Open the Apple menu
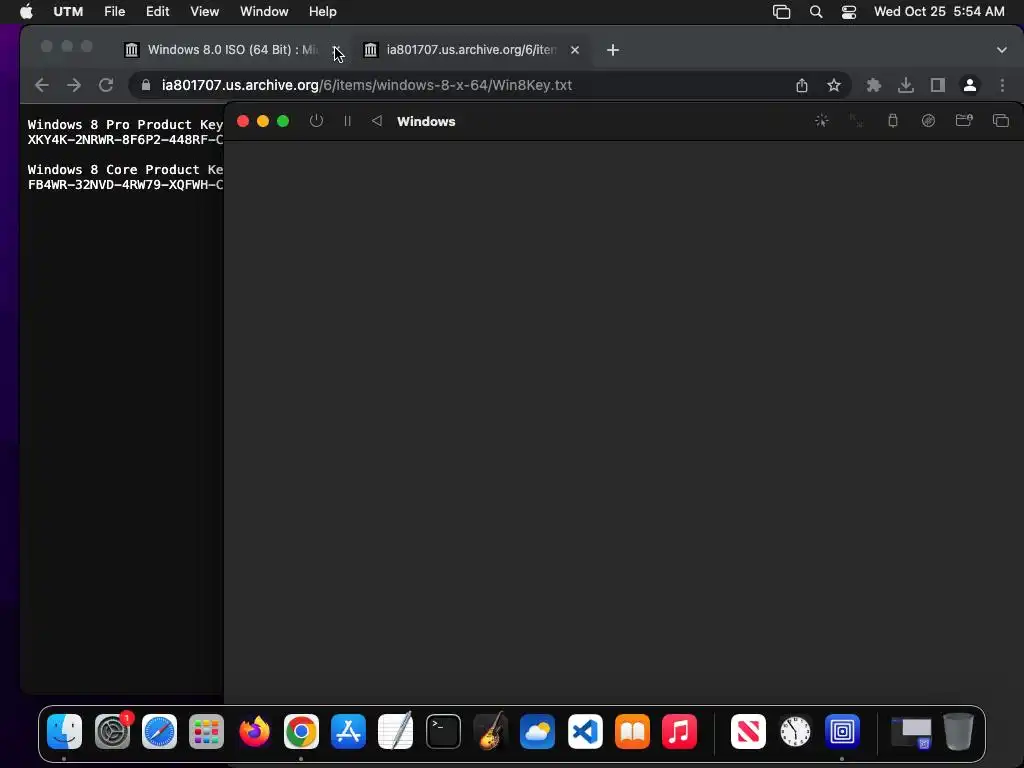 [26, 11]
